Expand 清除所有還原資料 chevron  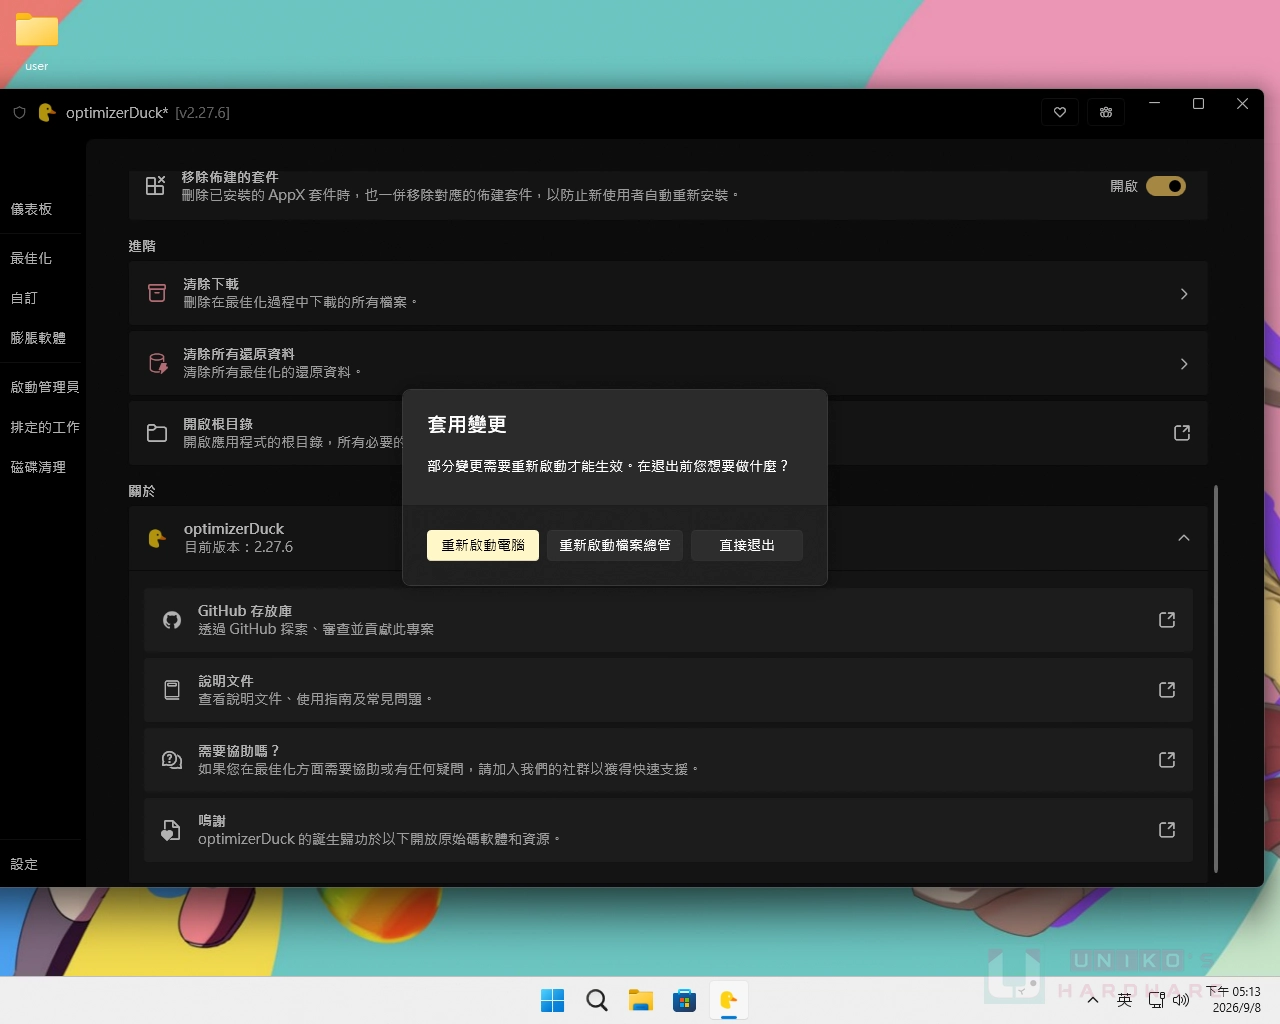1184,364
